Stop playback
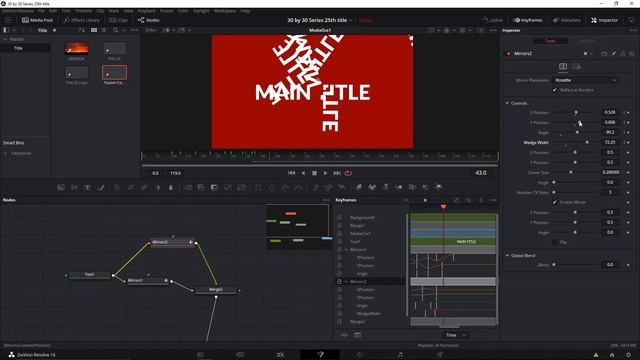Screen dimensions: 640x360 (x=314, y=173)
